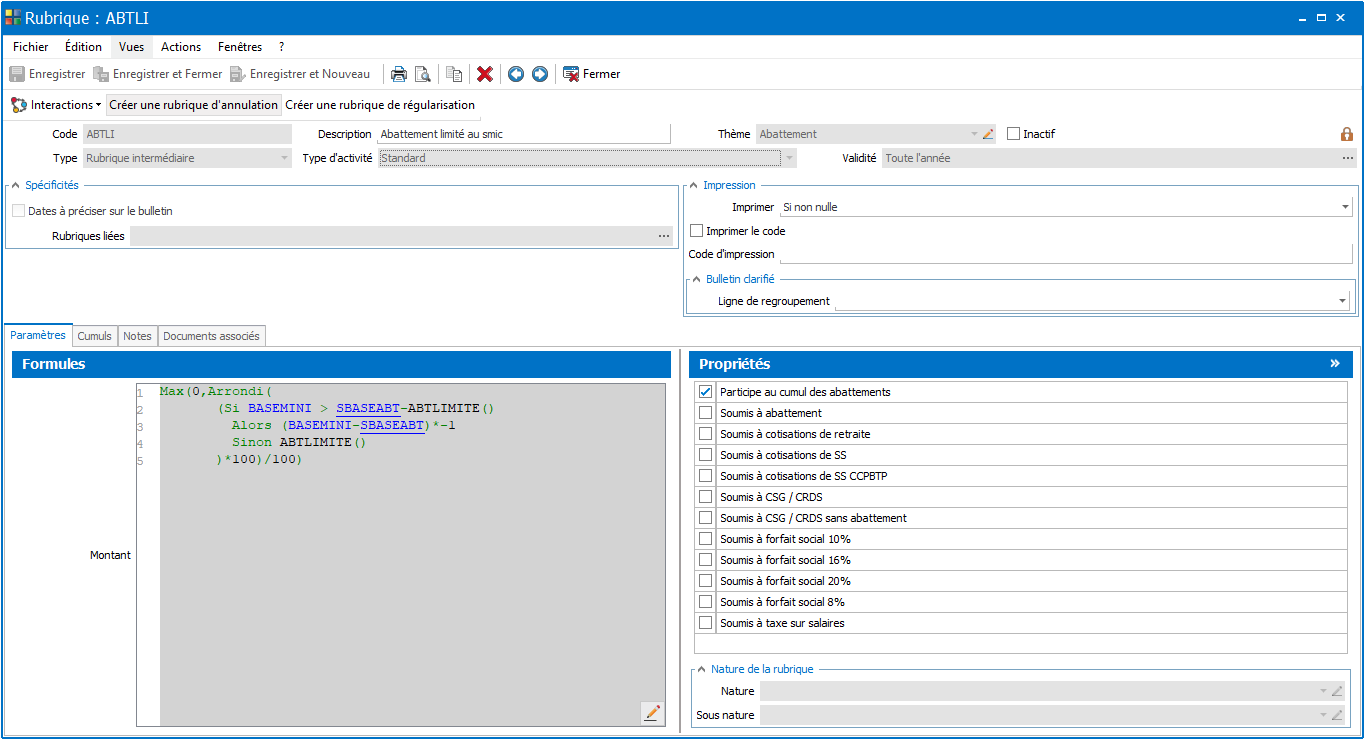Switch to the Cumuls tab

click(95, 336)
